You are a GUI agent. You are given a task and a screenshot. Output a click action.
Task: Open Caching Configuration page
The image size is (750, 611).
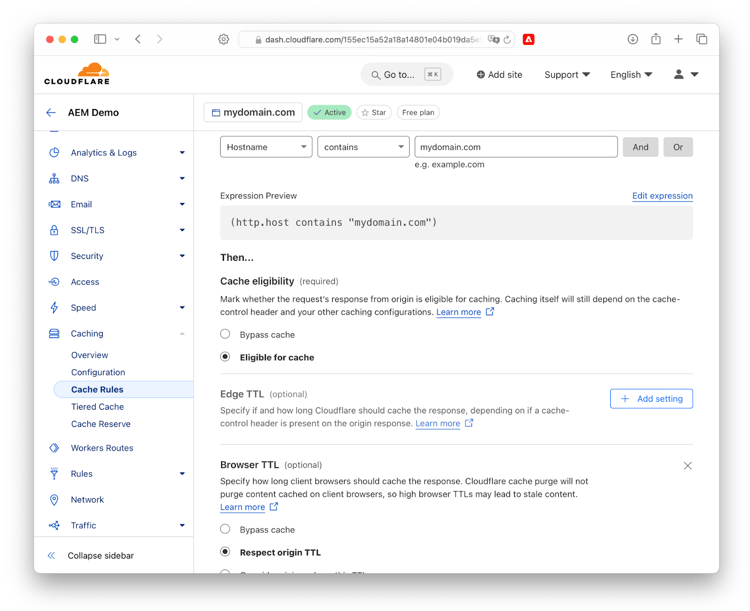pyautogui.click(x=98, y=372)
